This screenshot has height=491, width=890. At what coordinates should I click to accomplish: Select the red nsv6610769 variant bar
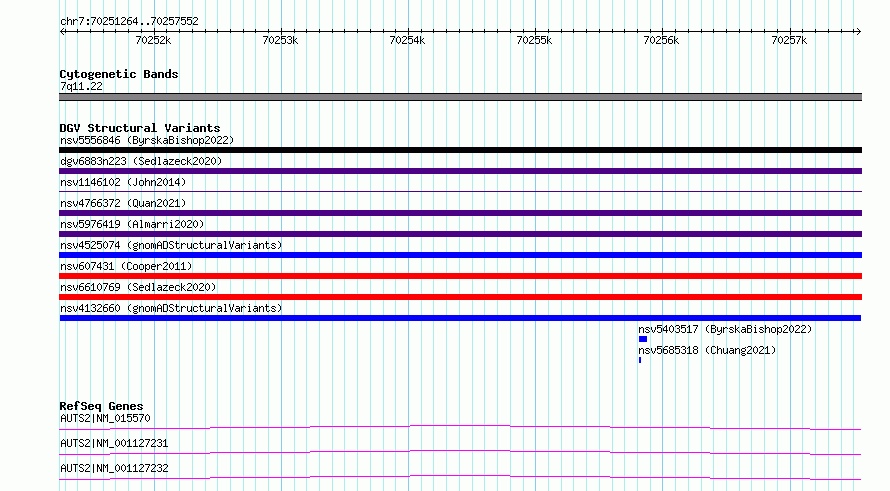click(460, 297)
